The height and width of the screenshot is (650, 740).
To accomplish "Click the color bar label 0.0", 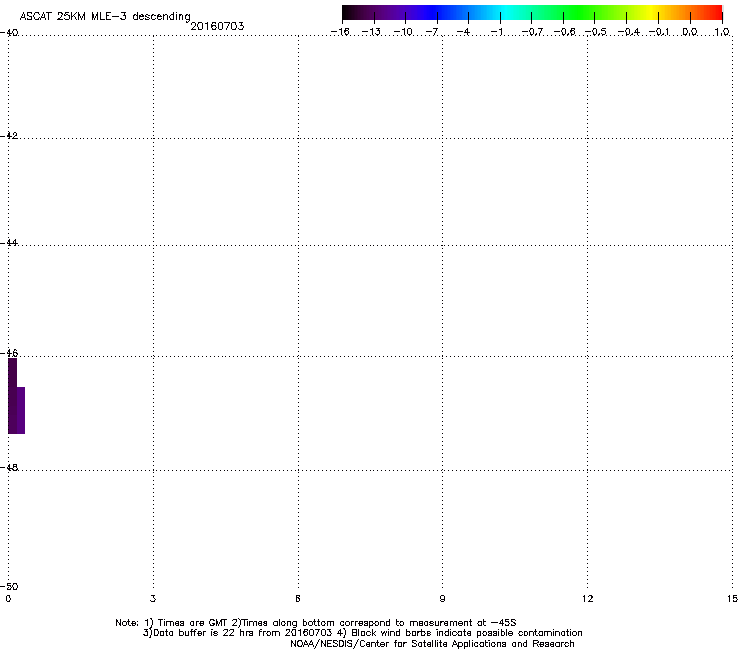I will [690, 32].
